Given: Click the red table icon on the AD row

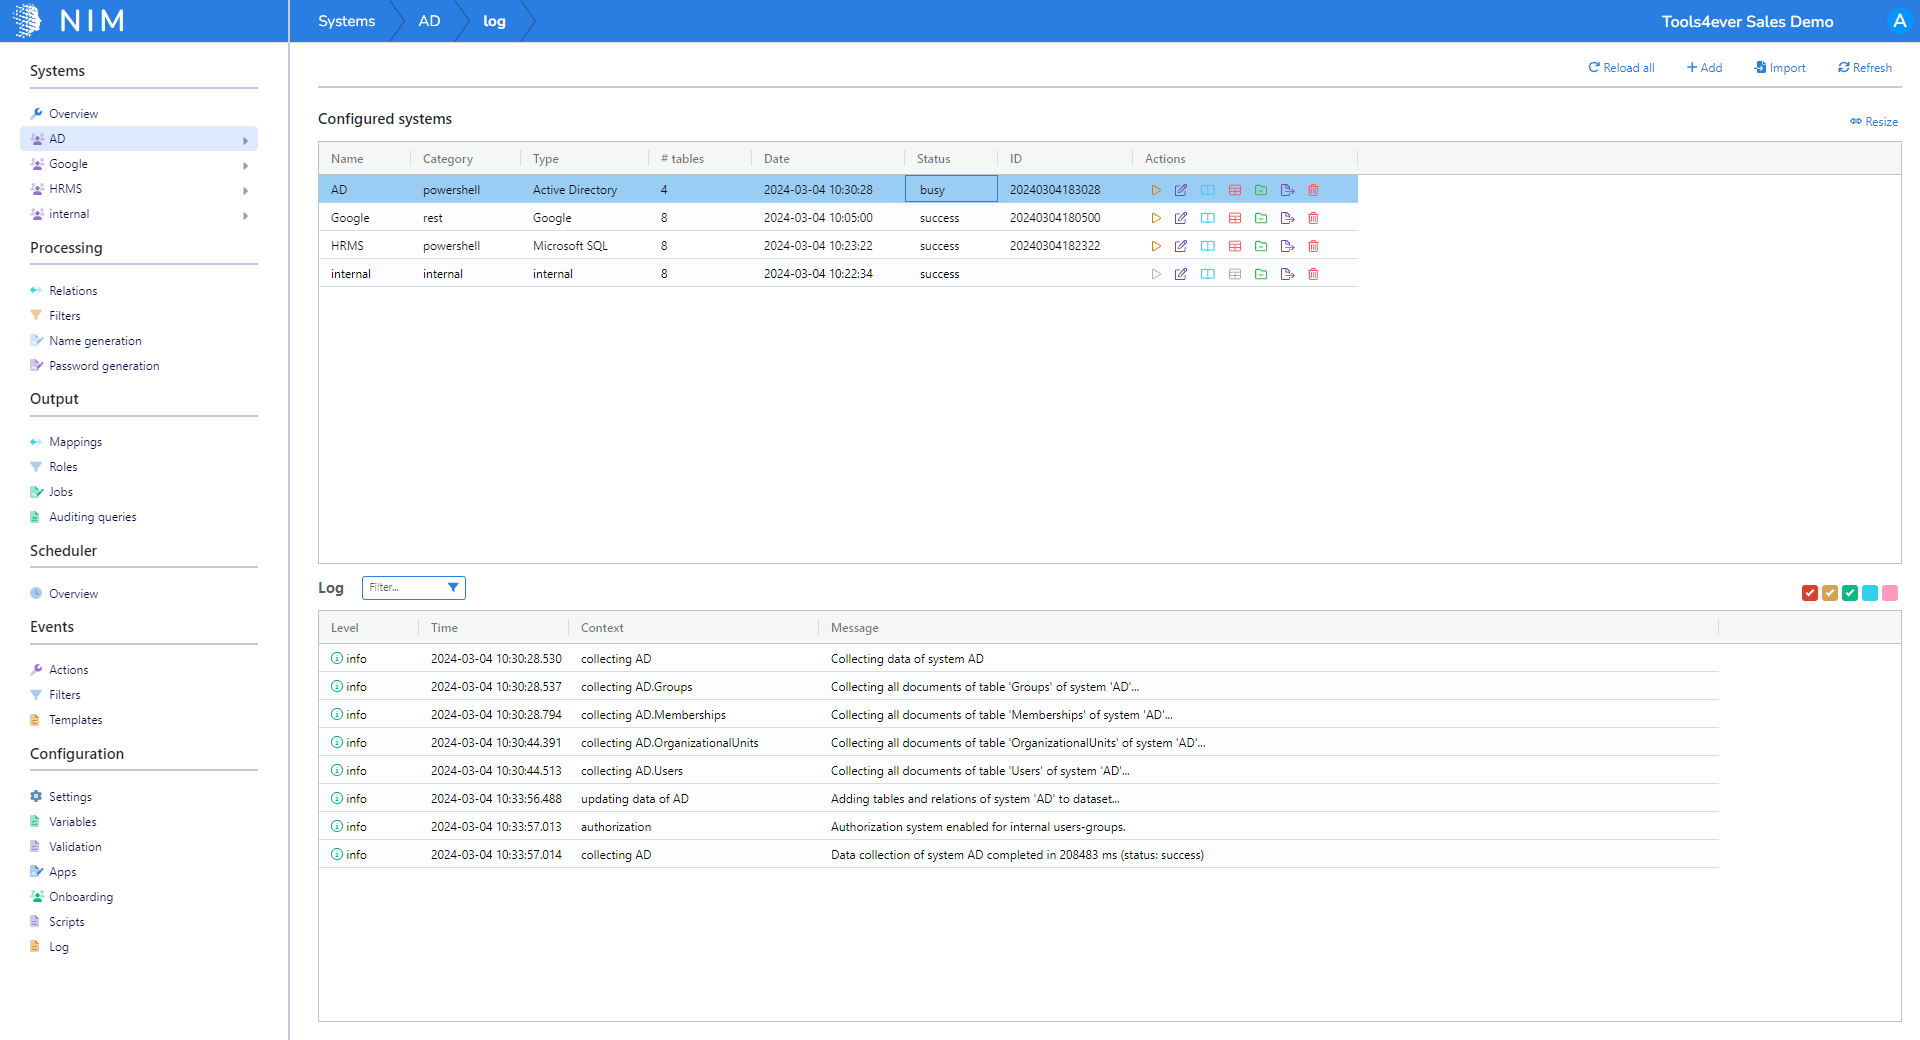Looking at the screenshot, I should click(1235, 189).
